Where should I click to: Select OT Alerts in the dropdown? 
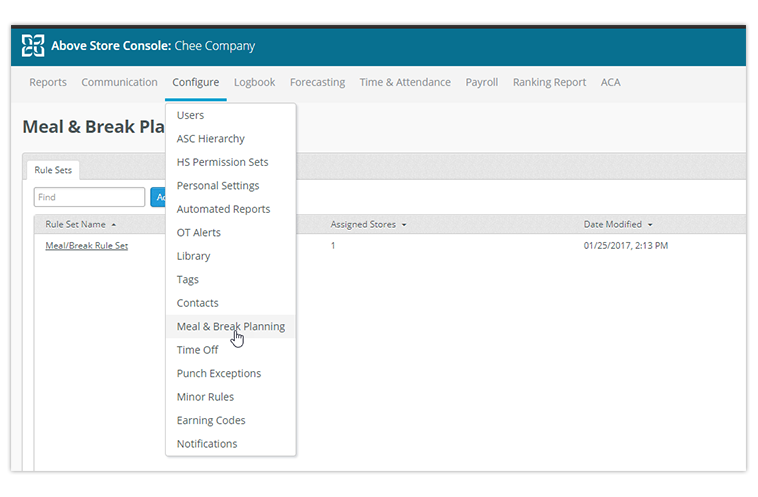[x=198, y=232]
